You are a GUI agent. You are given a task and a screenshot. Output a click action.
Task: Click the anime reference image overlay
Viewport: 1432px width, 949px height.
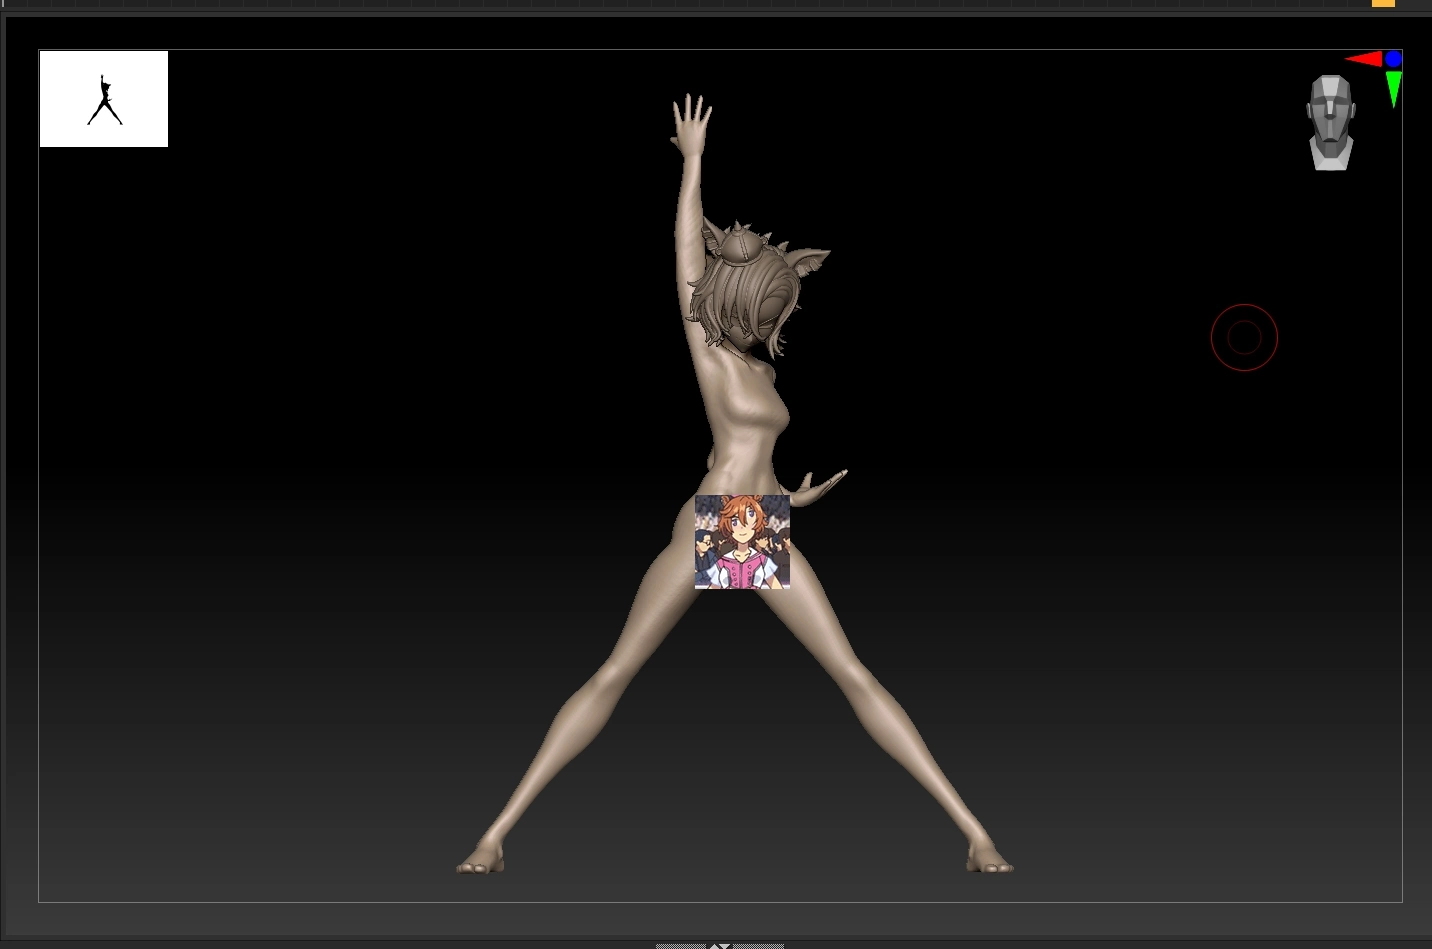click(x=742, y=542)
